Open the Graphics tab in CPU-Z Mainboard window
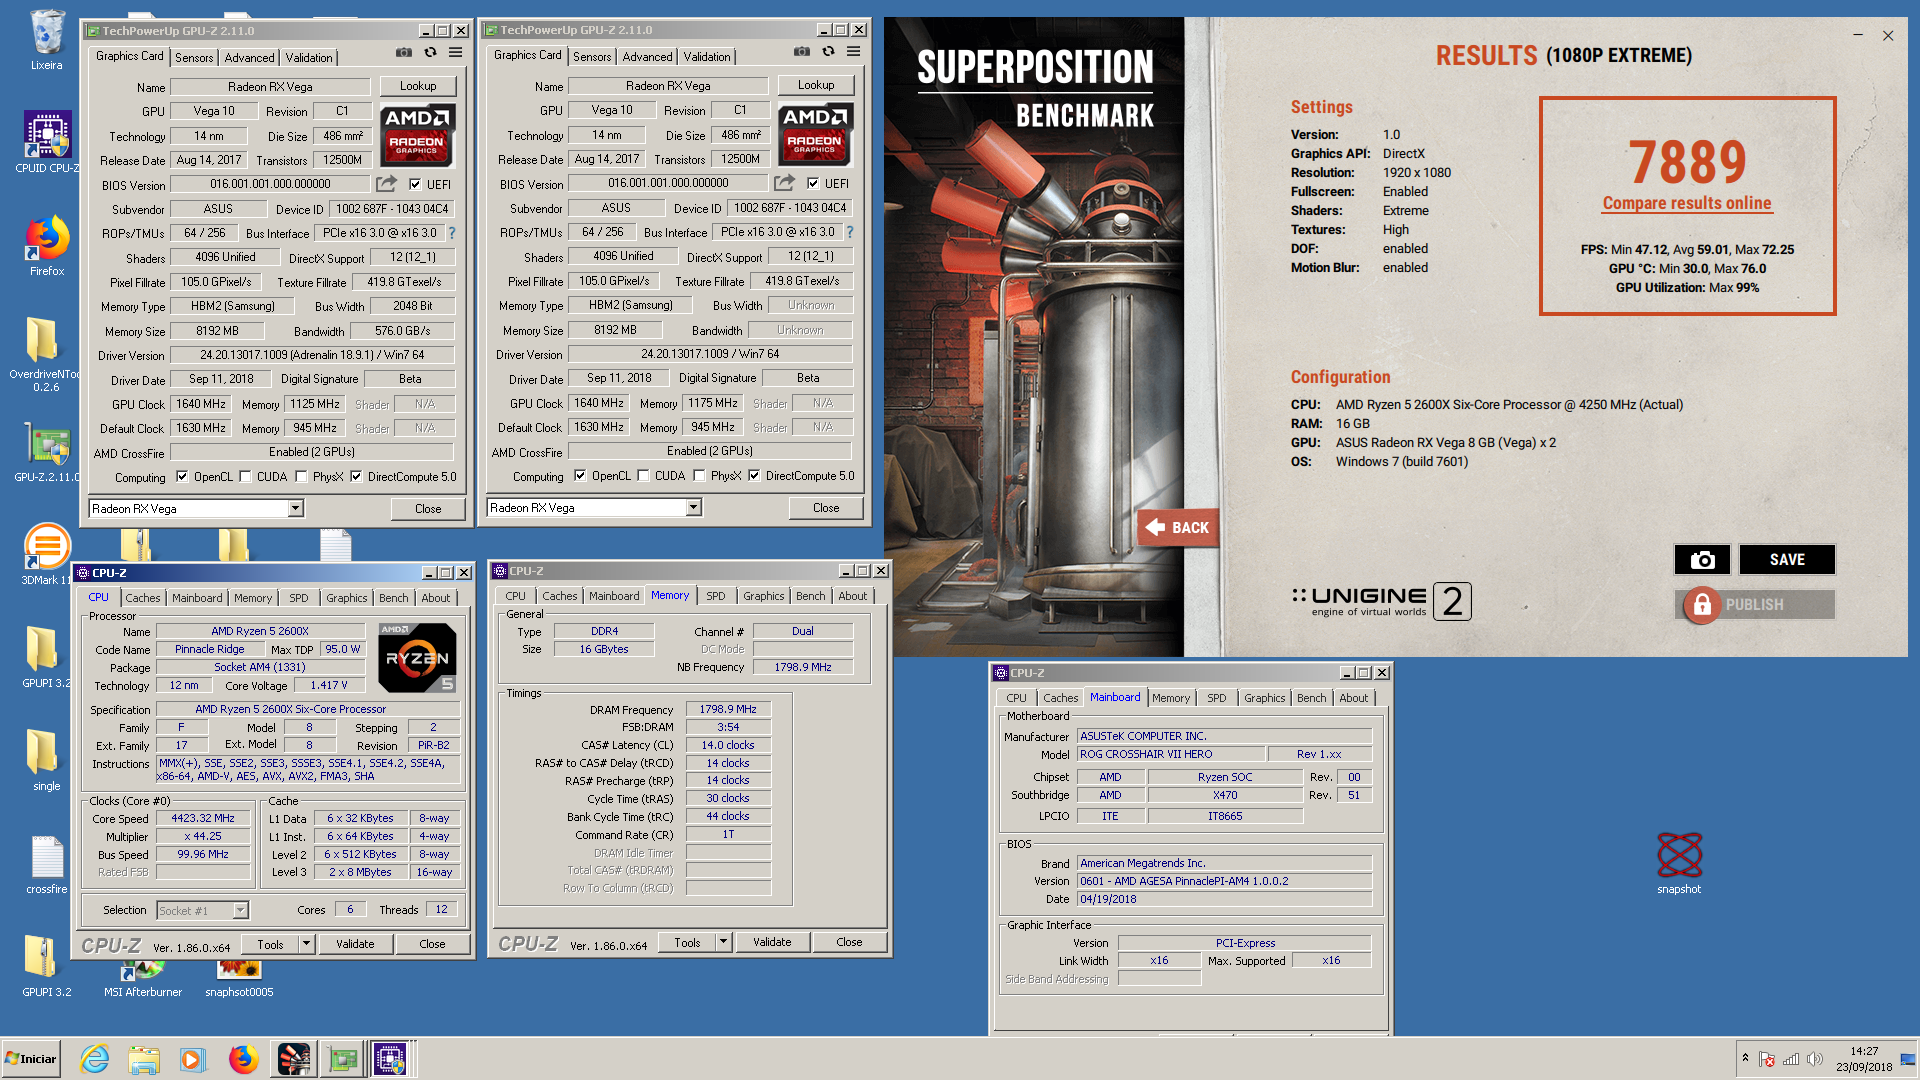Screen dimensions: 1920x1080 [1264, 698]
